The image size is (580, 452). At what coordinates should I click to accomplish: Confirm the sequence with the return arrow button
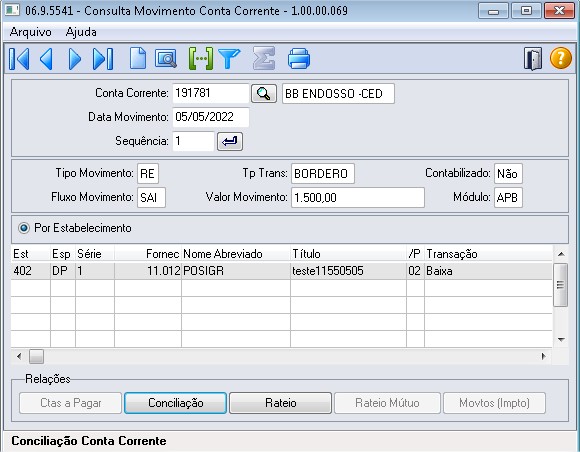coord(230,141)
